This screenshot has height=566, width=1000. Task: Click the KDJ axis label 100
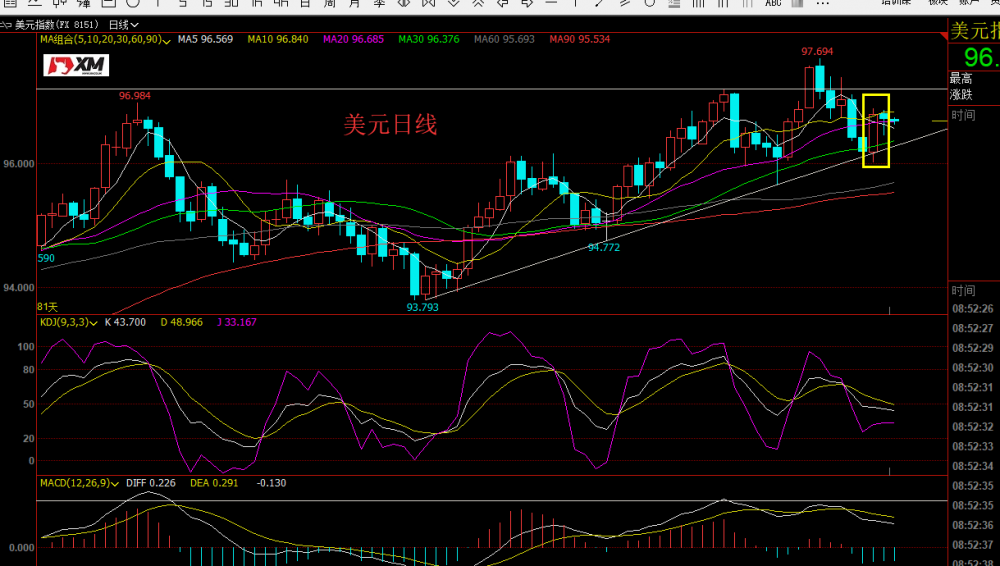[x=26, y=347]
